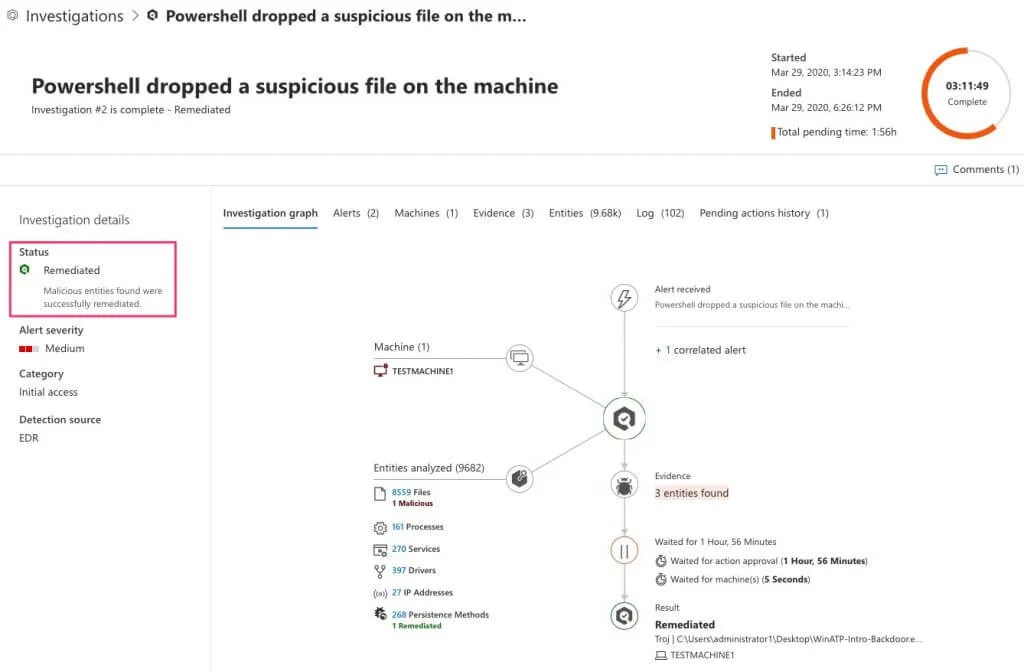Open the 268 Persistence Methods link
The image size is (1024, 672).
click(440, 614)
